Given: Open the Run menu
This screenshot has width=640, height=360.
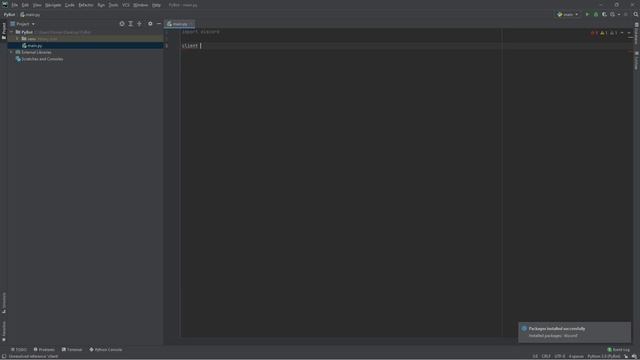Looking at the screenshot, I should coord(101,5).
